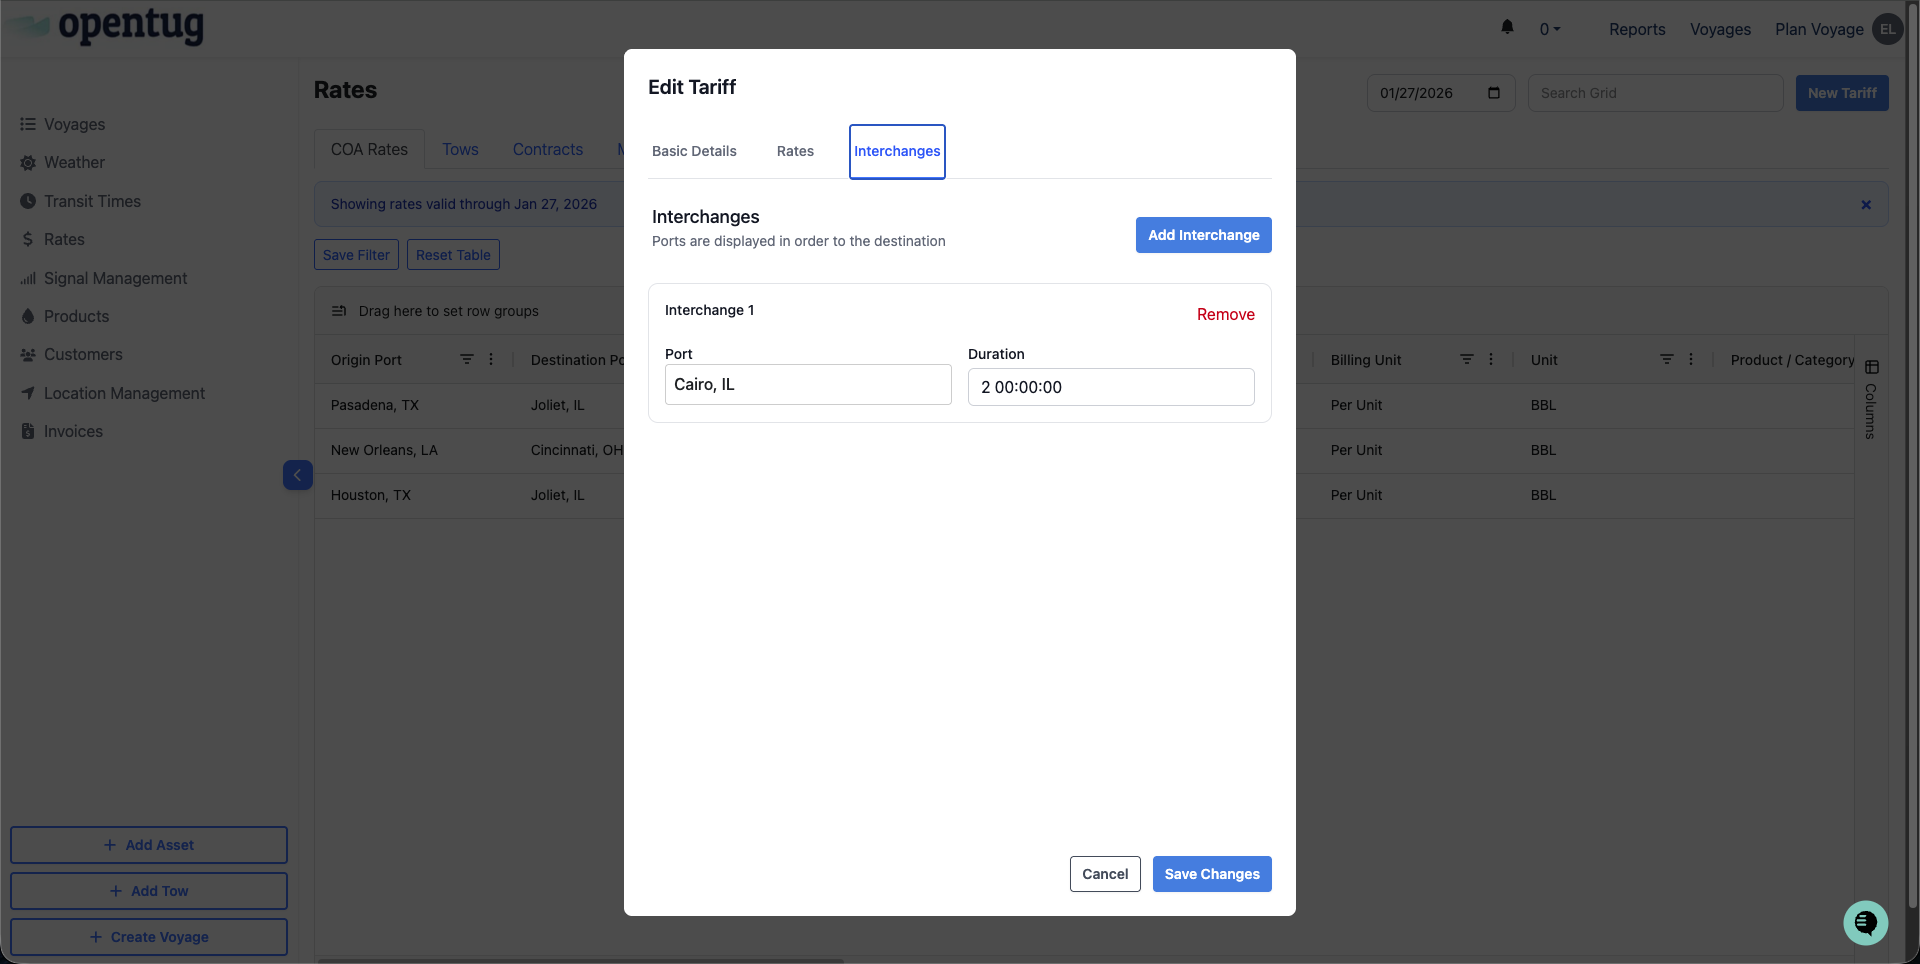Click the Port field with Cairo, IL

pyautogui.click(x=807, y=385)
